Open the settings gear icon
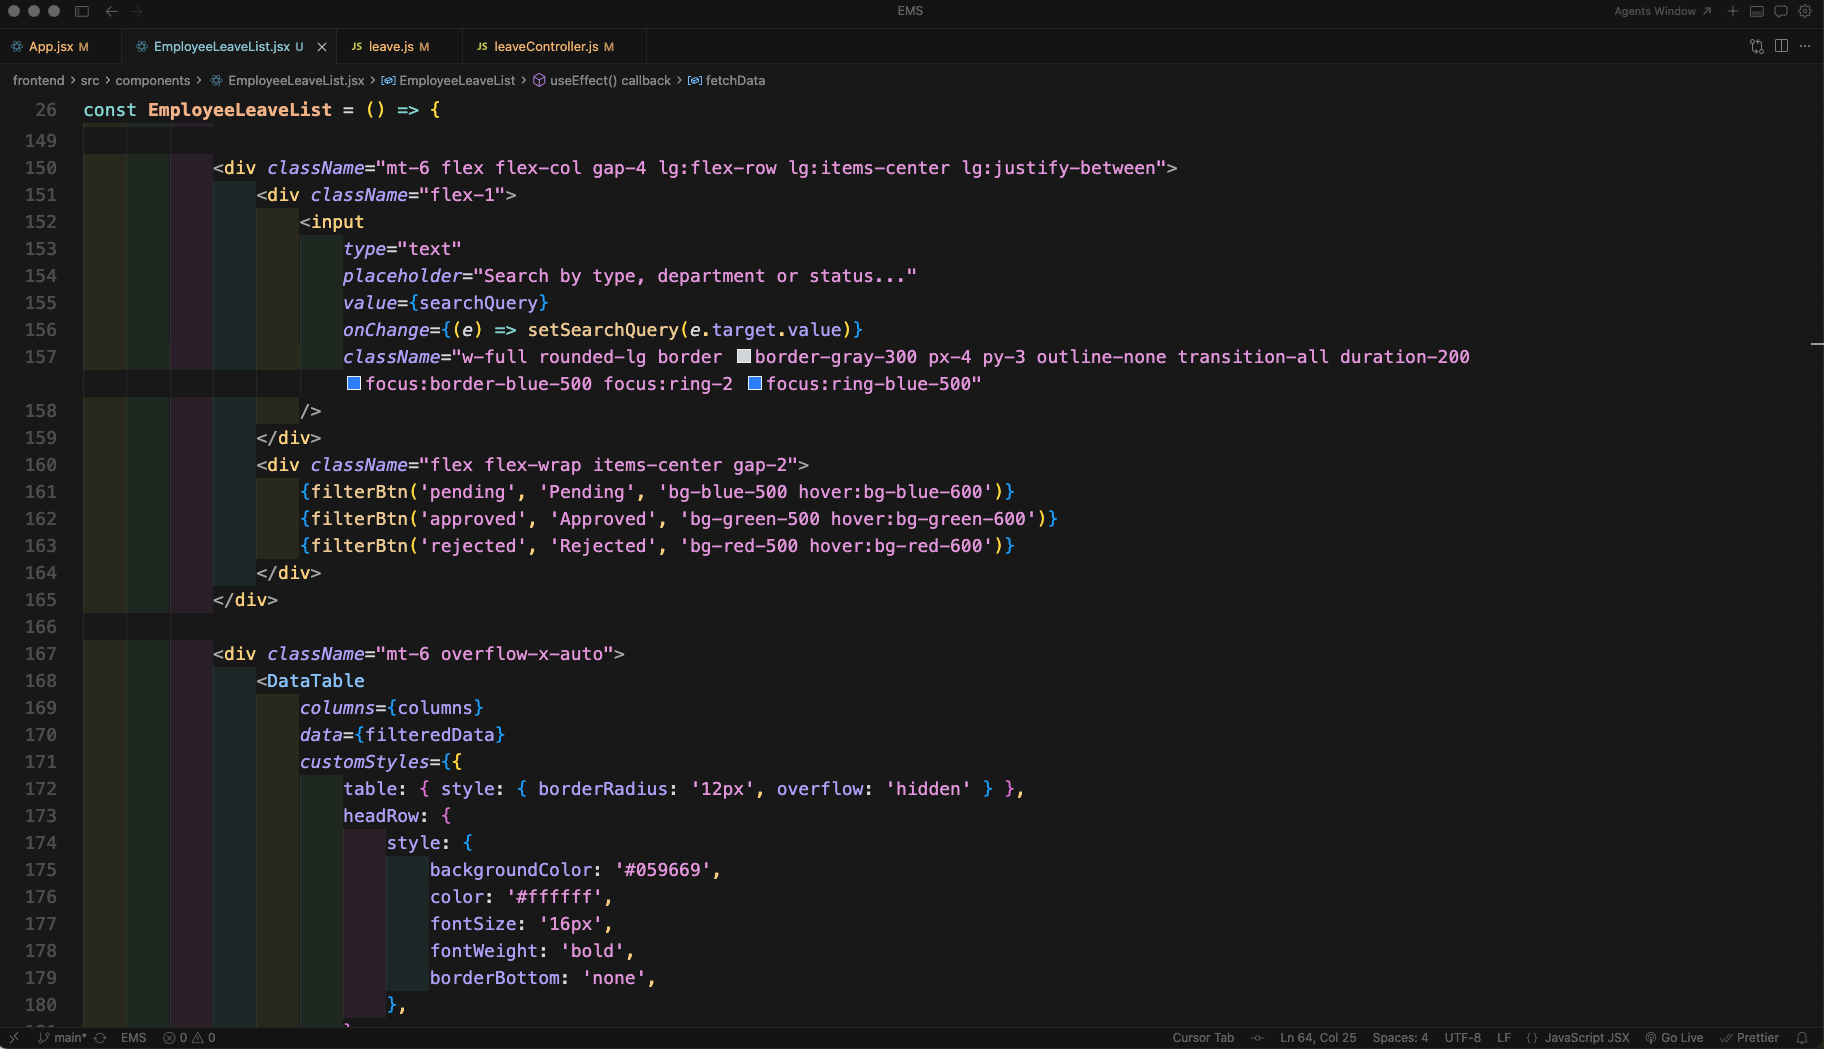 [1805, 11]
